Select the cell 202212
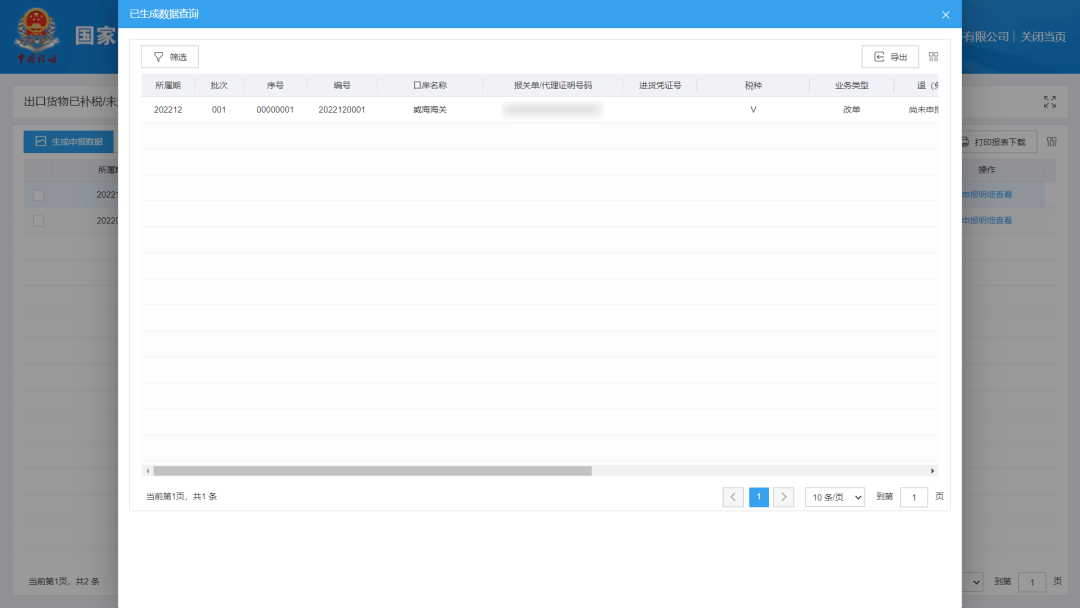 tap(167, 109)
